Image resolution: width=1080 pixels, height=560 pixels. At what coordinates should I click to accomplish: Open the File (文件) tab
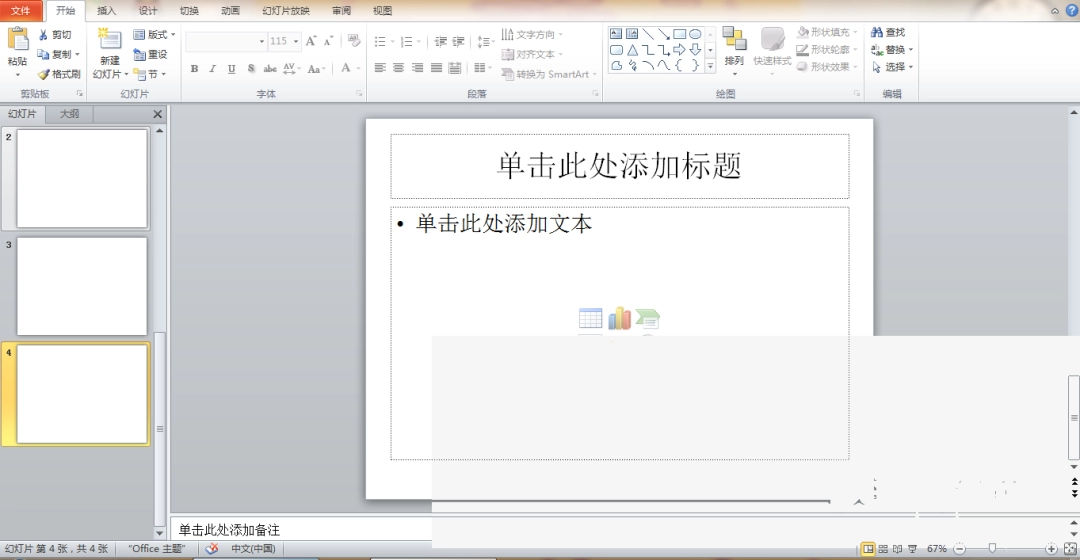coord(21,10)
